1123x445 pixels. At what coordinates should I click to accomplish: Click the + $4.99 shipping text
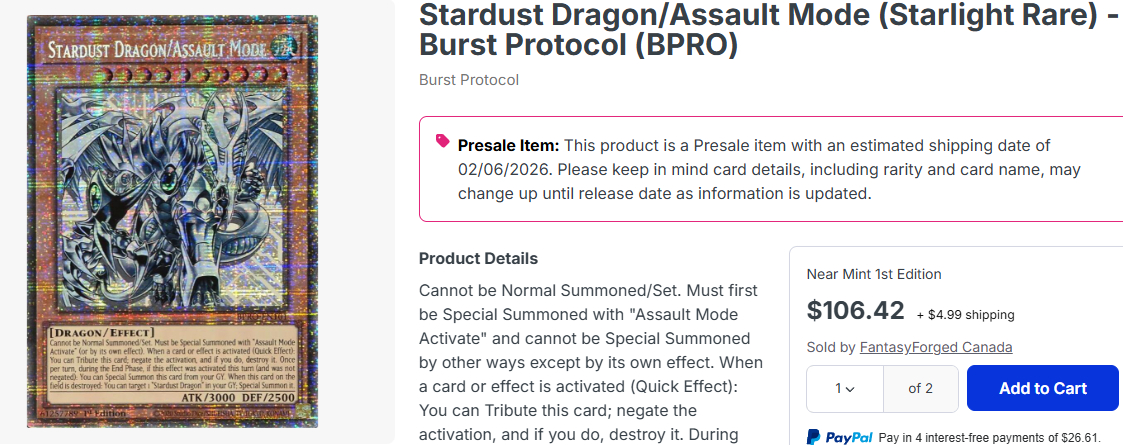click(x=965, y=315)
